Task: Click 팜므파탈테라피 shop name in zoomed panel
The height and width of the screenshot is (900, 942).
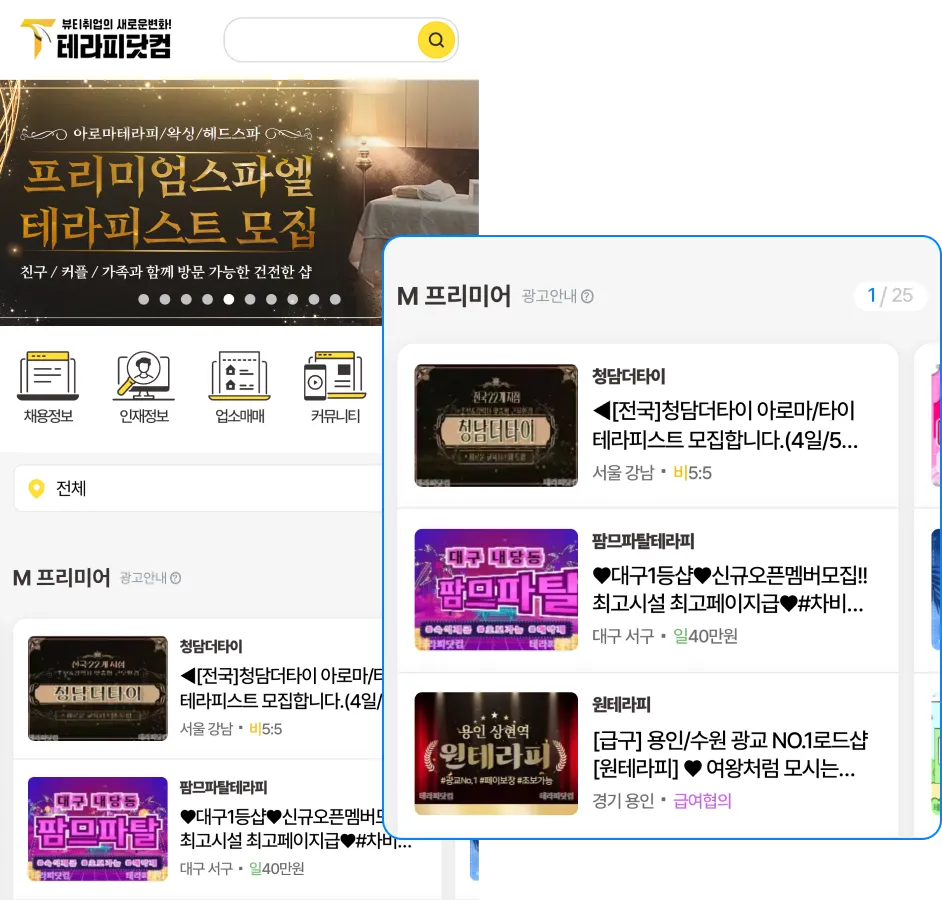Action: tap(643, 541)
